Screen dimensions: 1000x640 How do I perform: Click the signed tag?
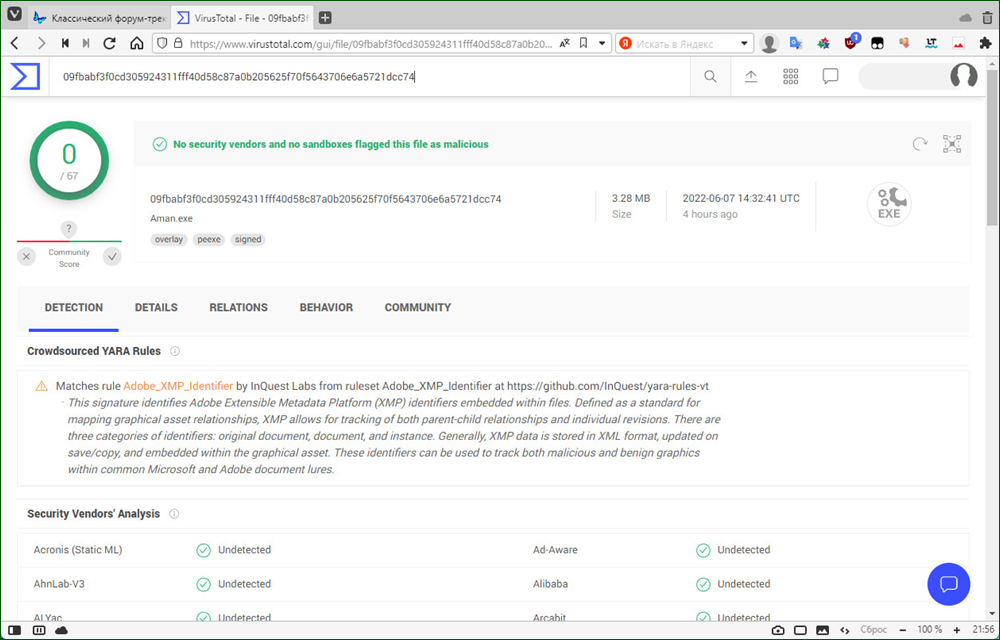(x=248, y=240)
